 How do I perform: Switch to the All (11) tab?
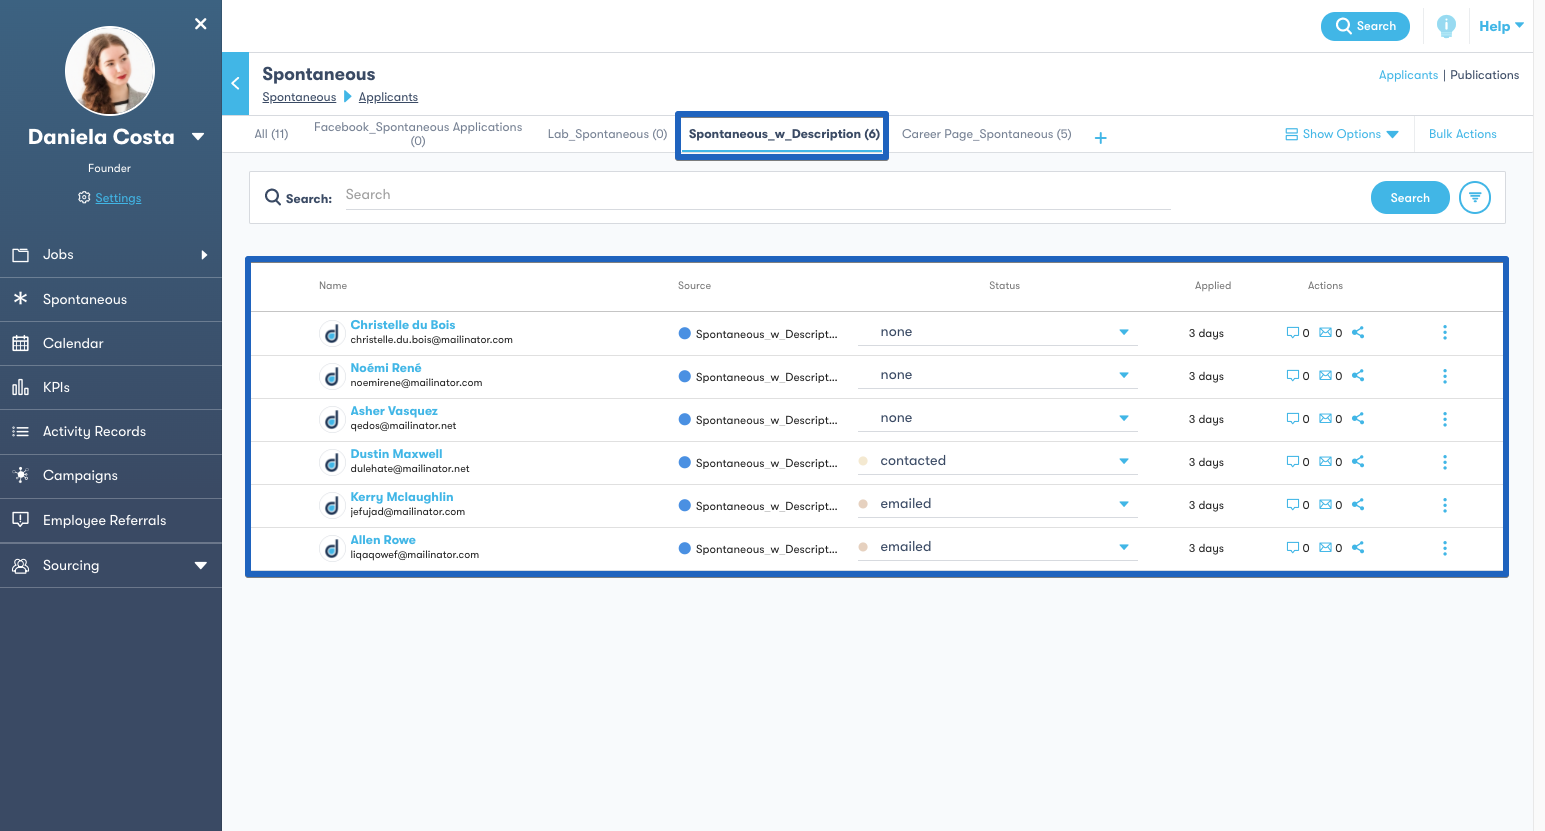click(x=271, y=134)
